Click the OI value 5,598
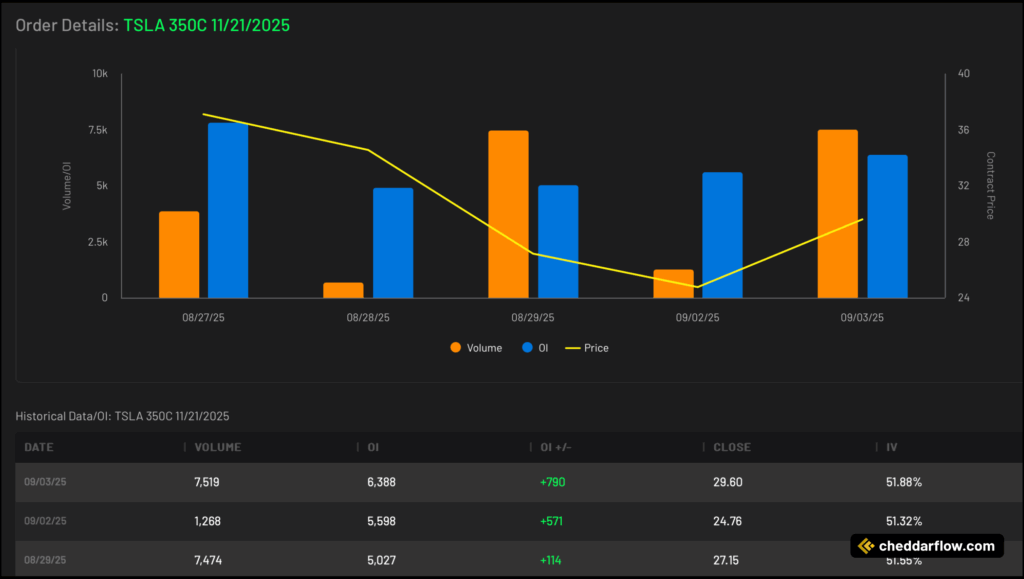 [x=381, y=522]
